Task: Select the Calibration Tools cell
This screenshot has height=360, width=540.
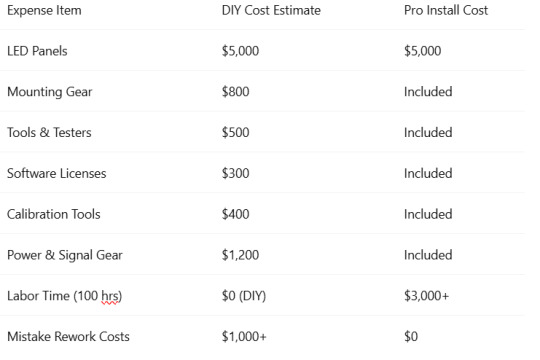Action: (54, 214)
